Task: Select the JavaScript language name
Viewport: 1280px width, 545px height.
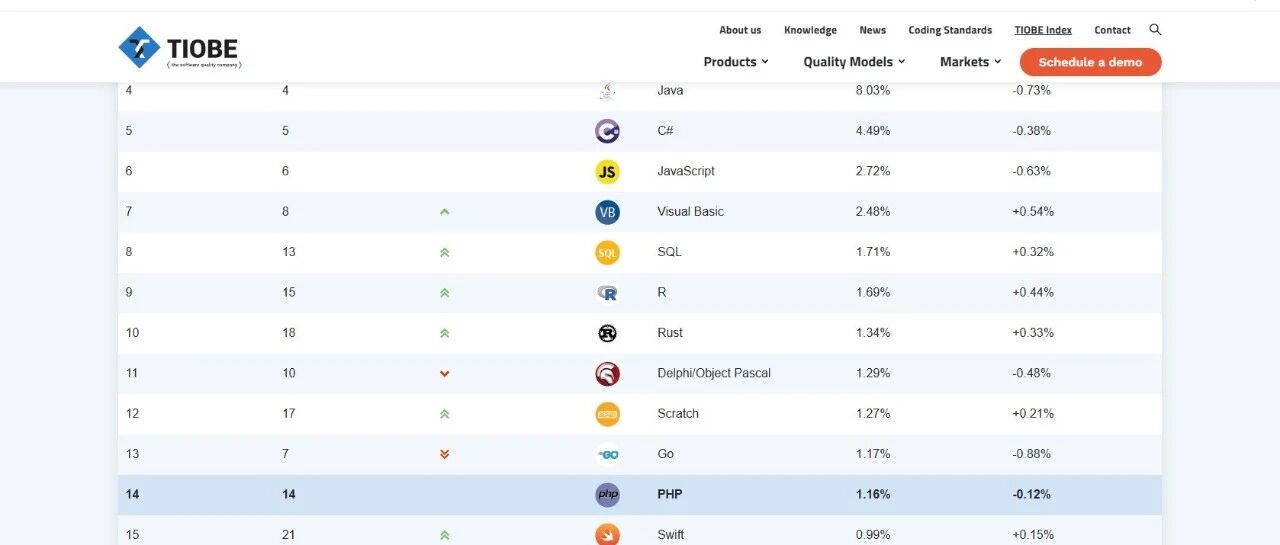Action: click(686, 171)
